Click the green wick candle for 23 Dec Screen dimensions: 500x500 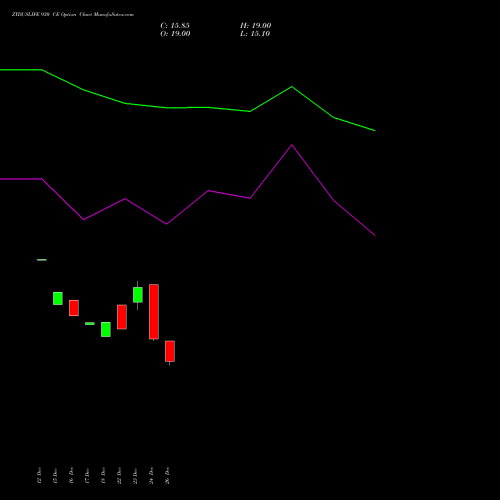(138, 295)
